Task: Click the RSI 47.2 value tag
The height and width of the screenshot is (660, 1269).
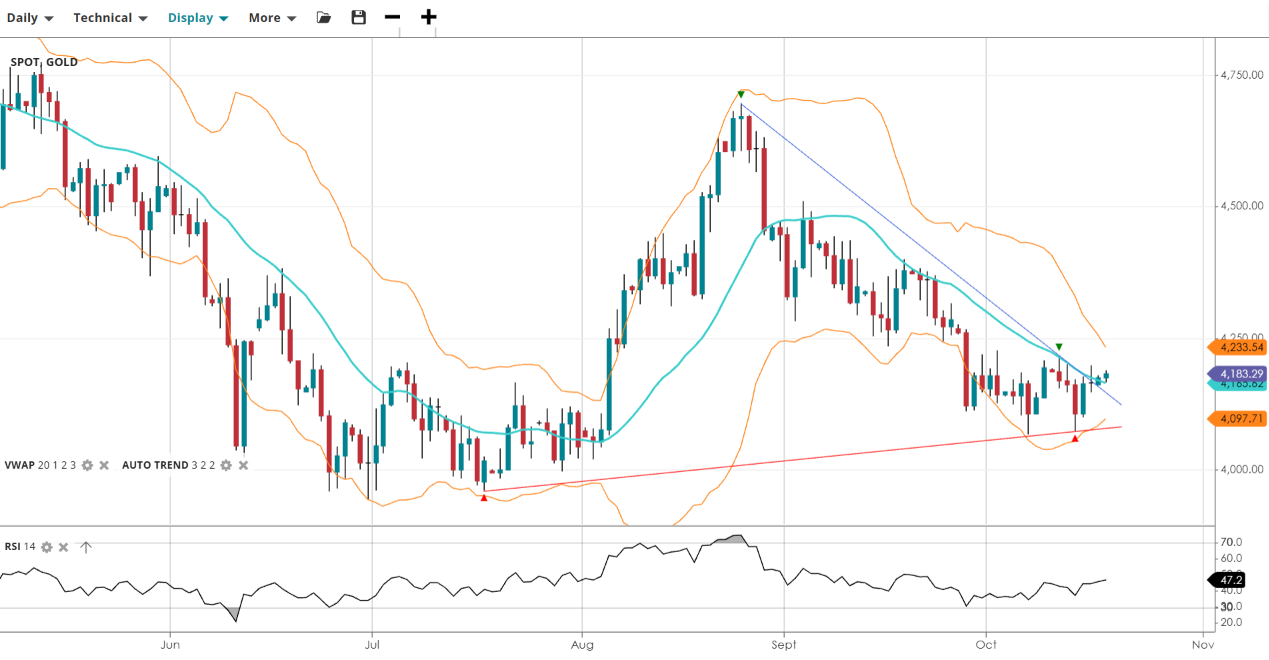Action: click(1228, 580)
